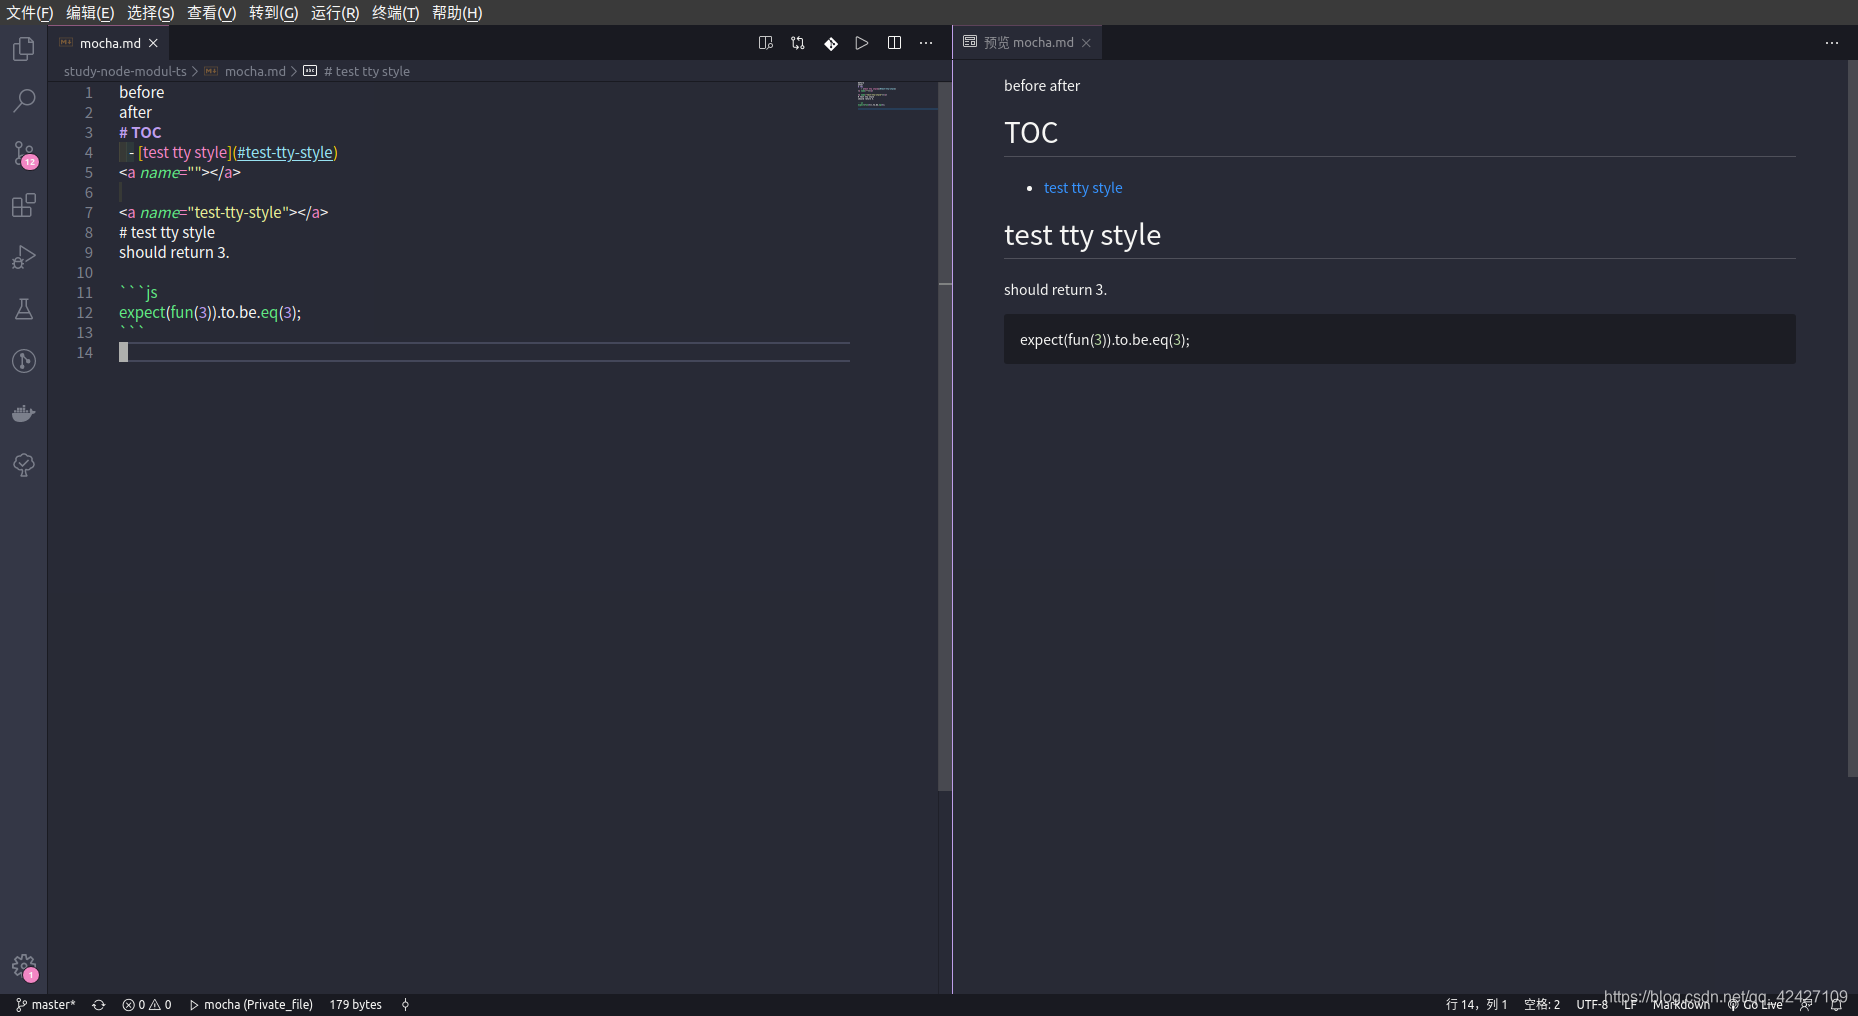Click cursor position 行 14, 列 1
This screenshot has height=1016, width=1858.
point(1476,1005)
